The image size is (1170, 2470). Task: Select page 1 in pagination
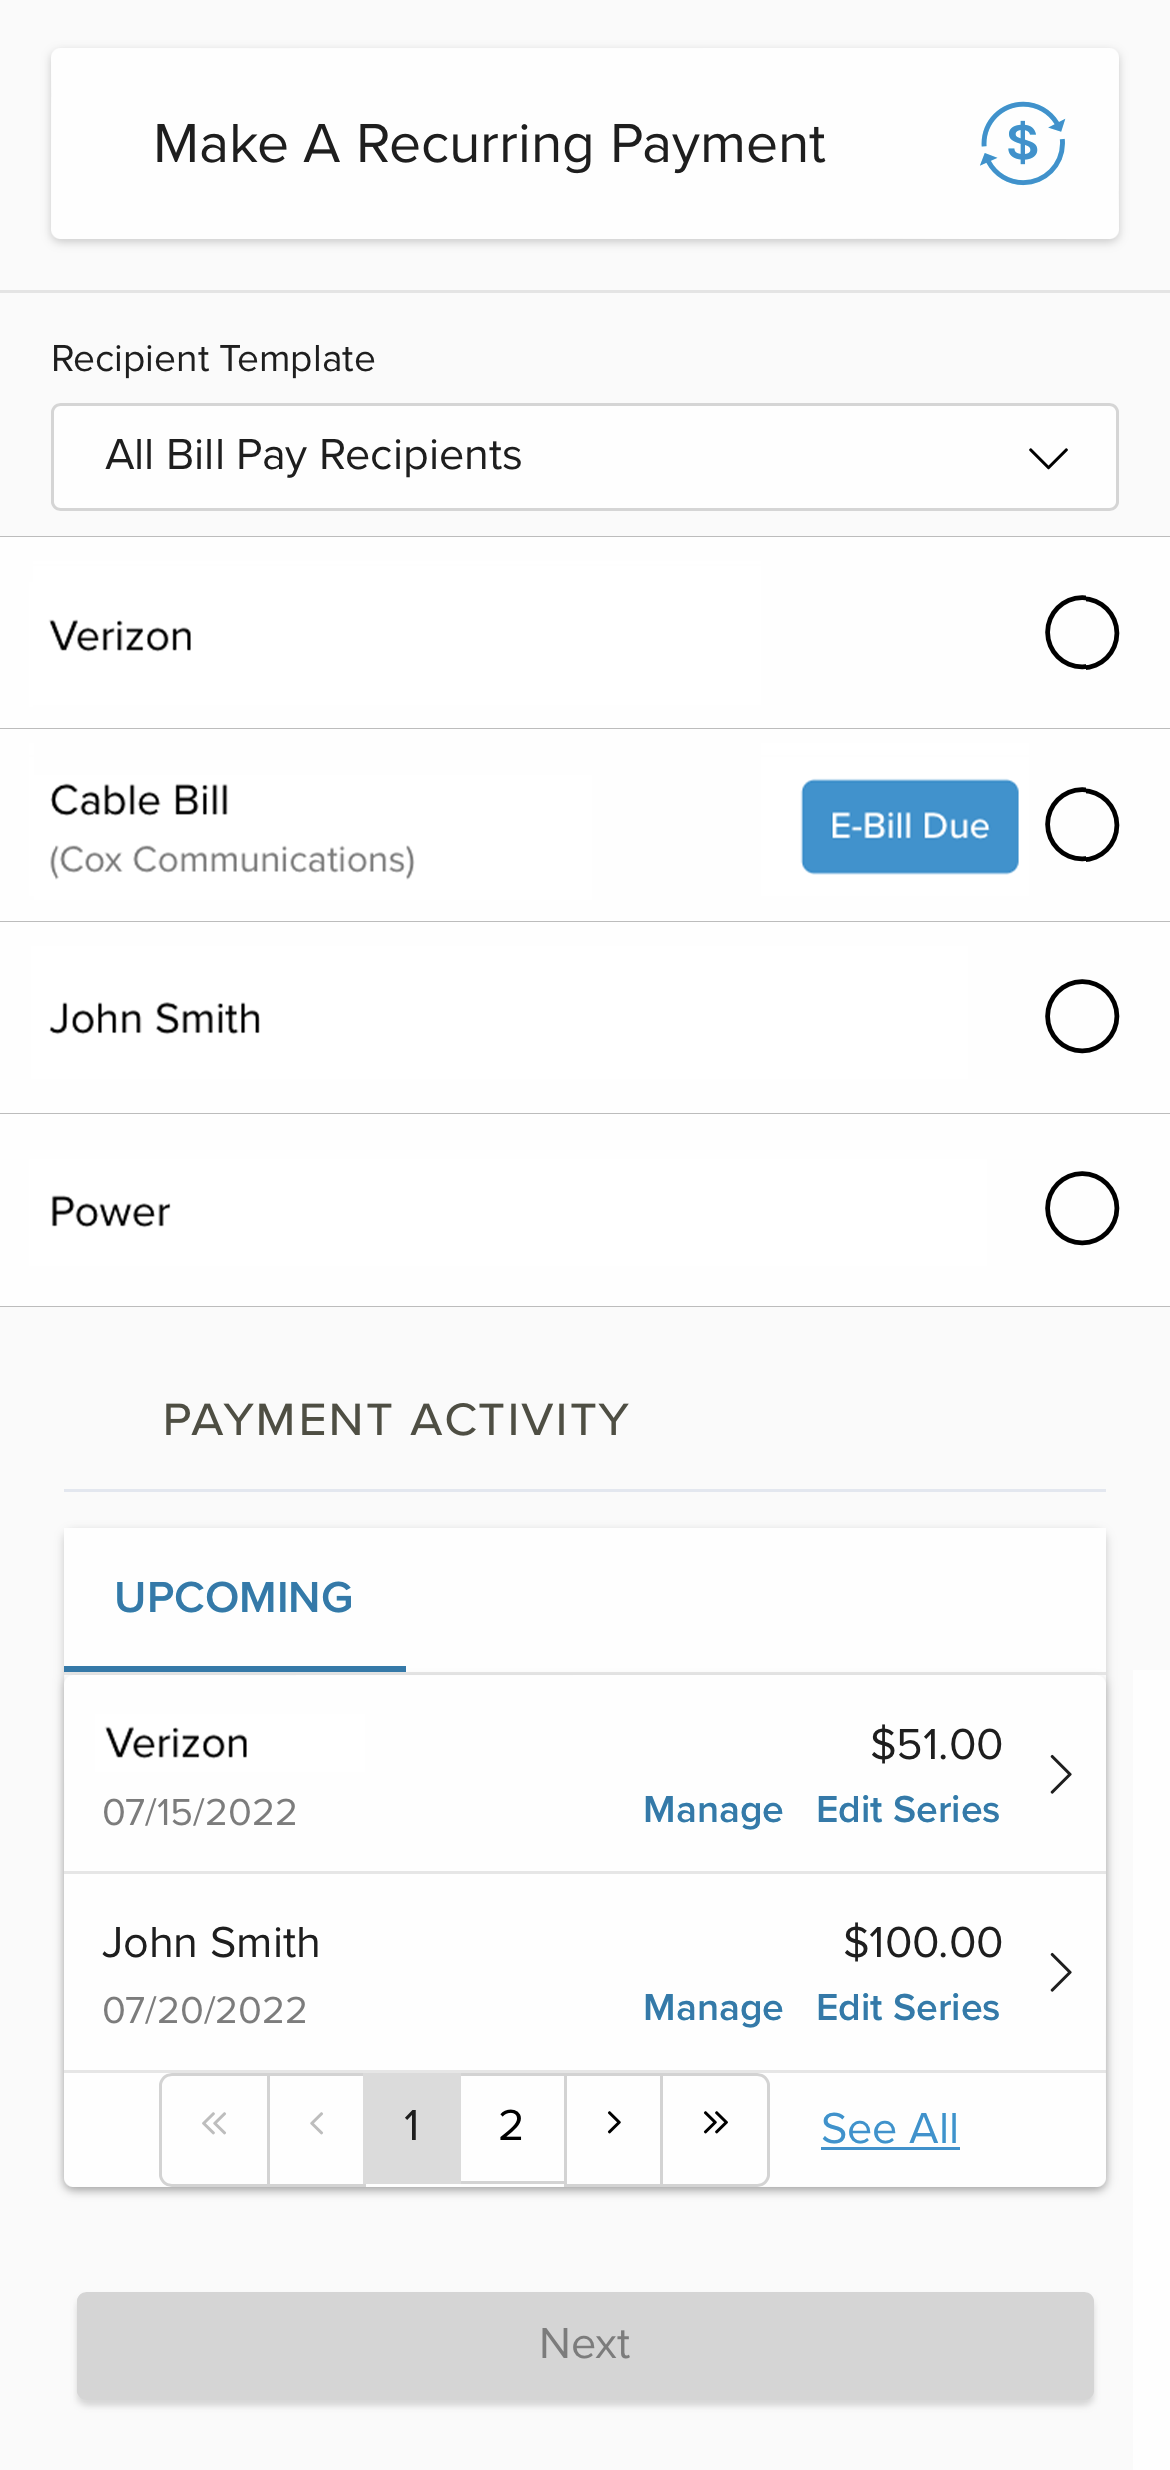point(412,2126)
